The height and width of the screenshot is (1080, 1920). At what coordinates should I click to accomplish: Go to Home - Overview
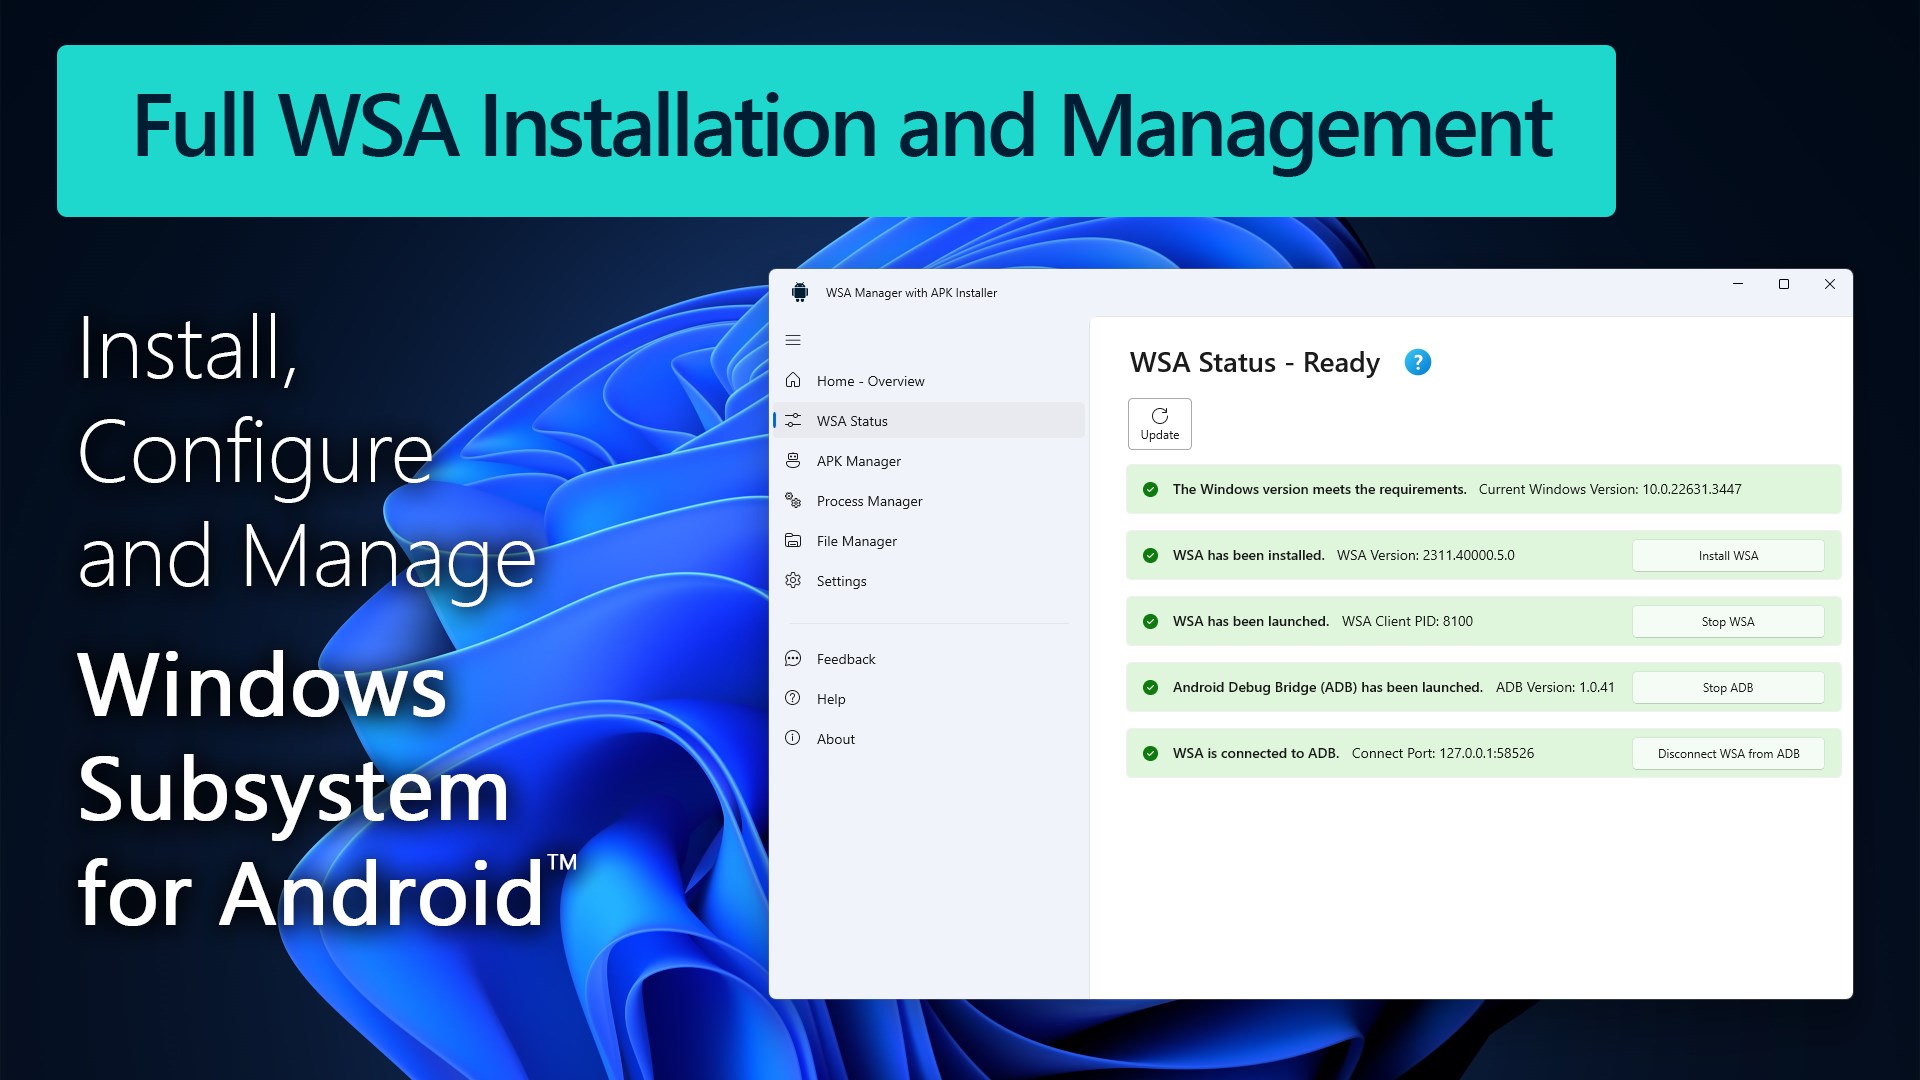870,381
